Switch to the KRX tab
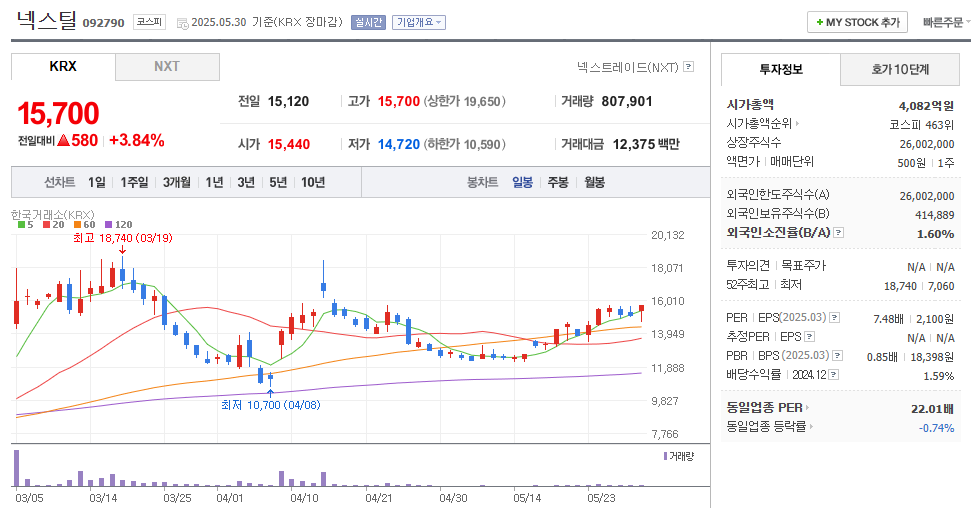This screenshot has height=508, width=980. [63, 66]
